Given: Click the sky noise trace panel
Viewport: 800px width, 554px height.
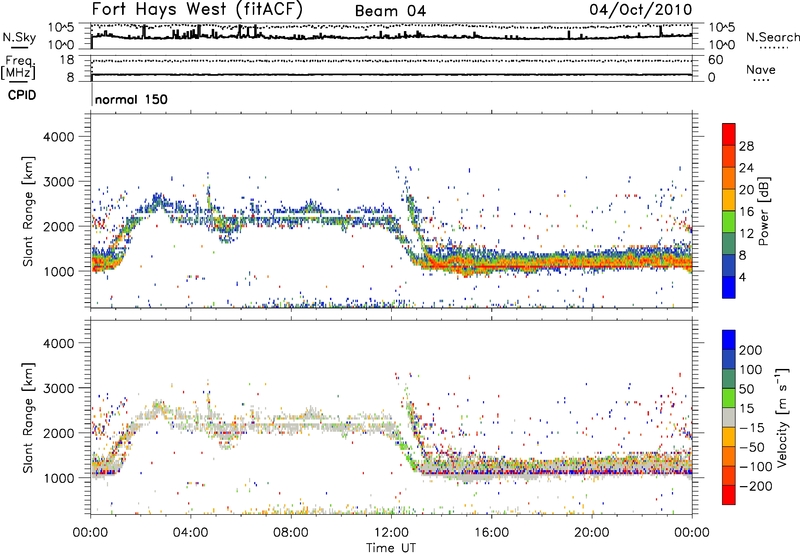Looking at the screenshot, I should click(x=391, y=36).
